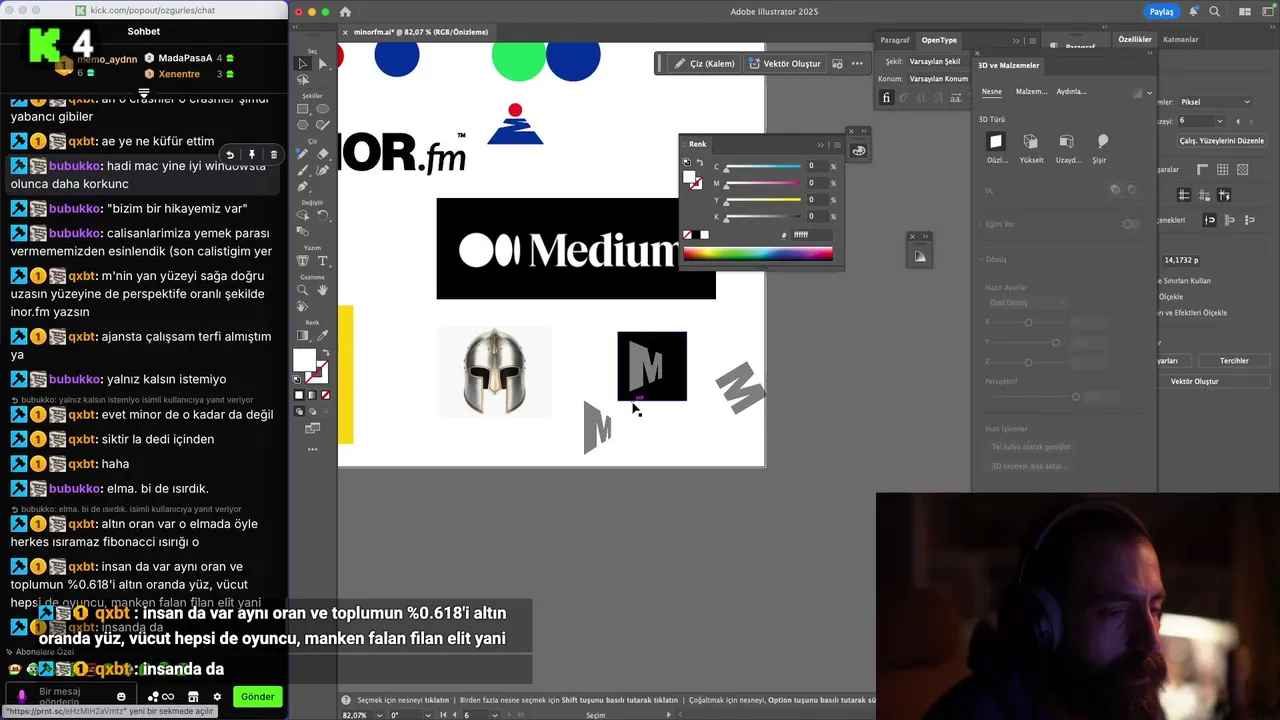
Task: Open the Malzemeler tab in 3D panel
Action: coord(1031,92)
